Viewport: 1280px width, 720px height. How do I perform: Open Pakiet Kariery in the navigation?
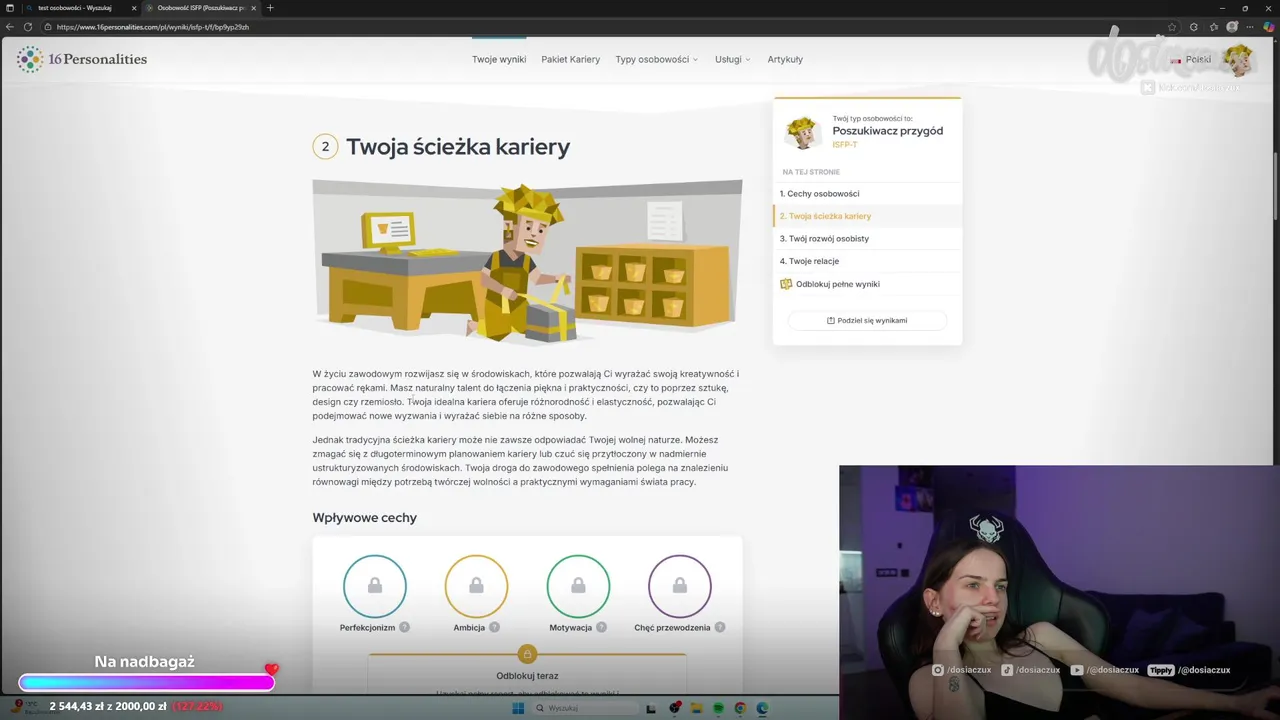click(x=571, y=59)
